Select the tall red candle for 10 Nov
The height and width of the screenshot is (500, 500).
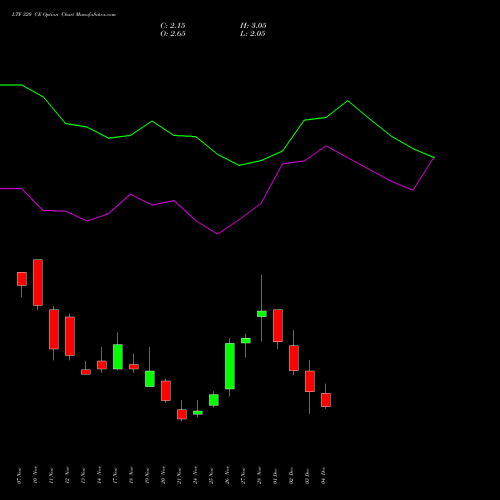click(38, 282)
